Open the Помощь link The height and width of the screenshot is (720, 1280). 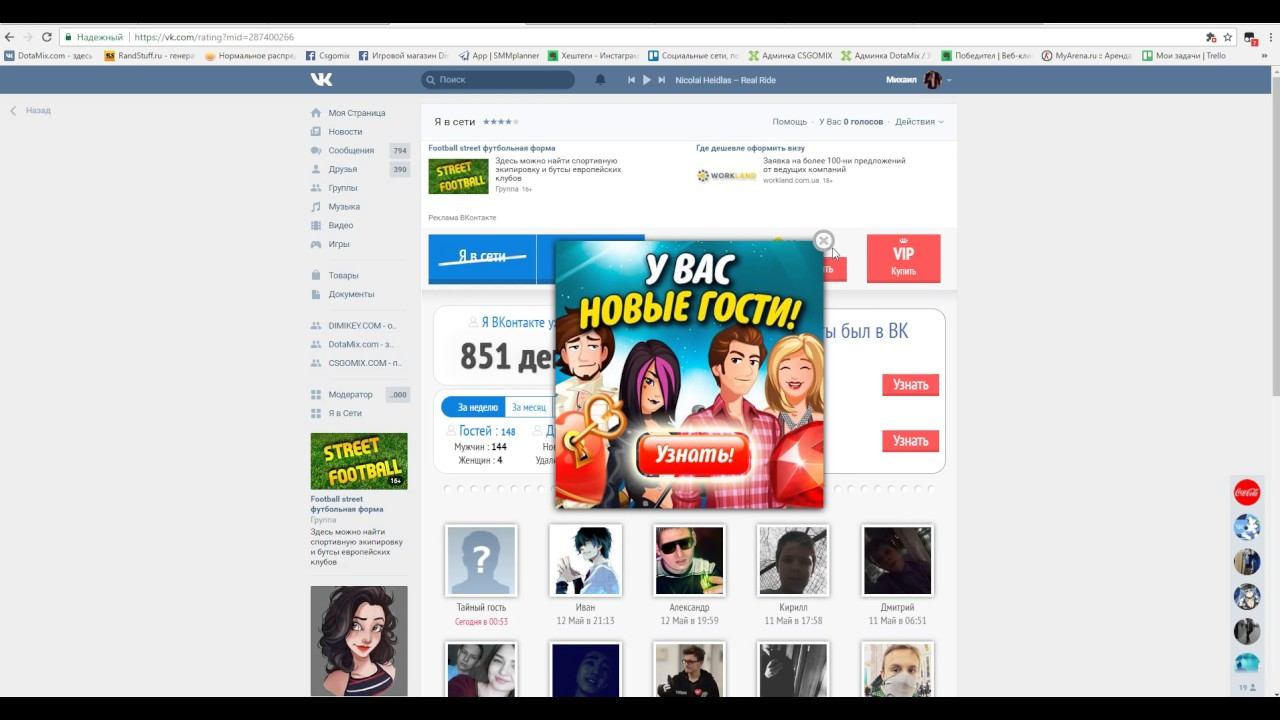click(x=789, y=122)
